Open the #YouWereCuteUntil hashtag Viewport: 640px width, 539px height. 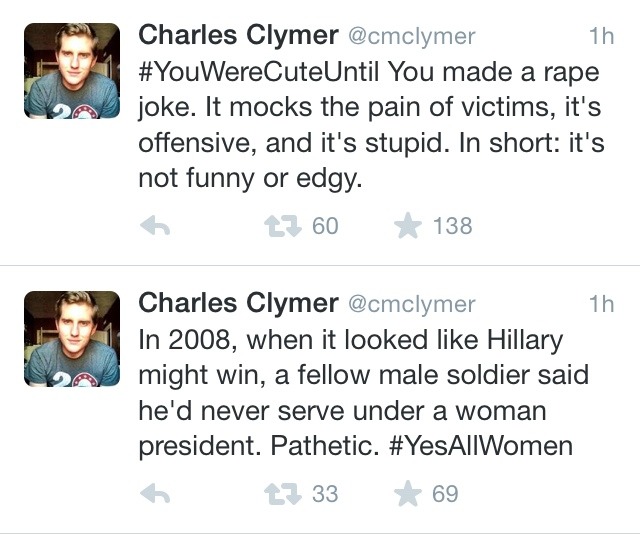[x=258, y=72]
